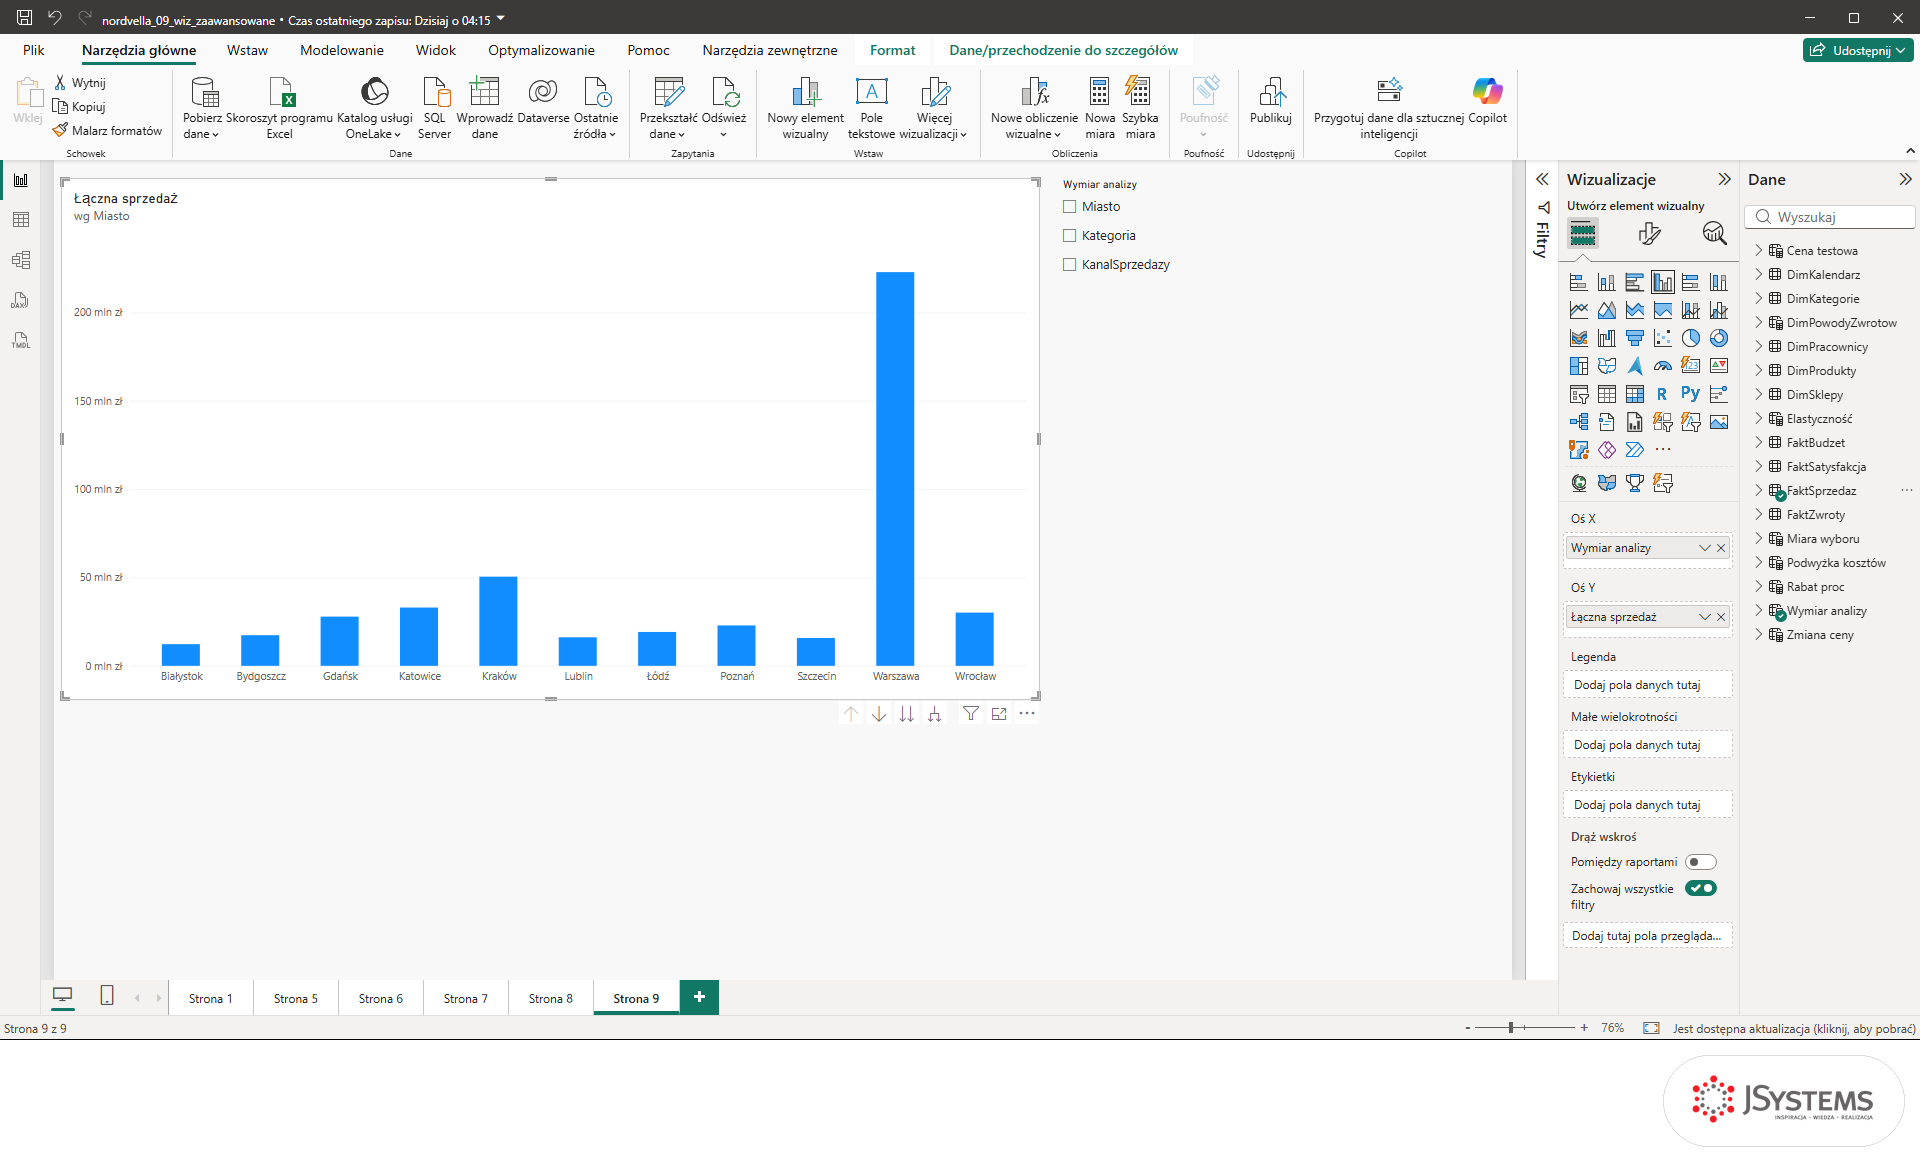The height and width of the screenshot is (1162, 1920).
Task: Open Table view in left sidebar
Action: [21, 220]
